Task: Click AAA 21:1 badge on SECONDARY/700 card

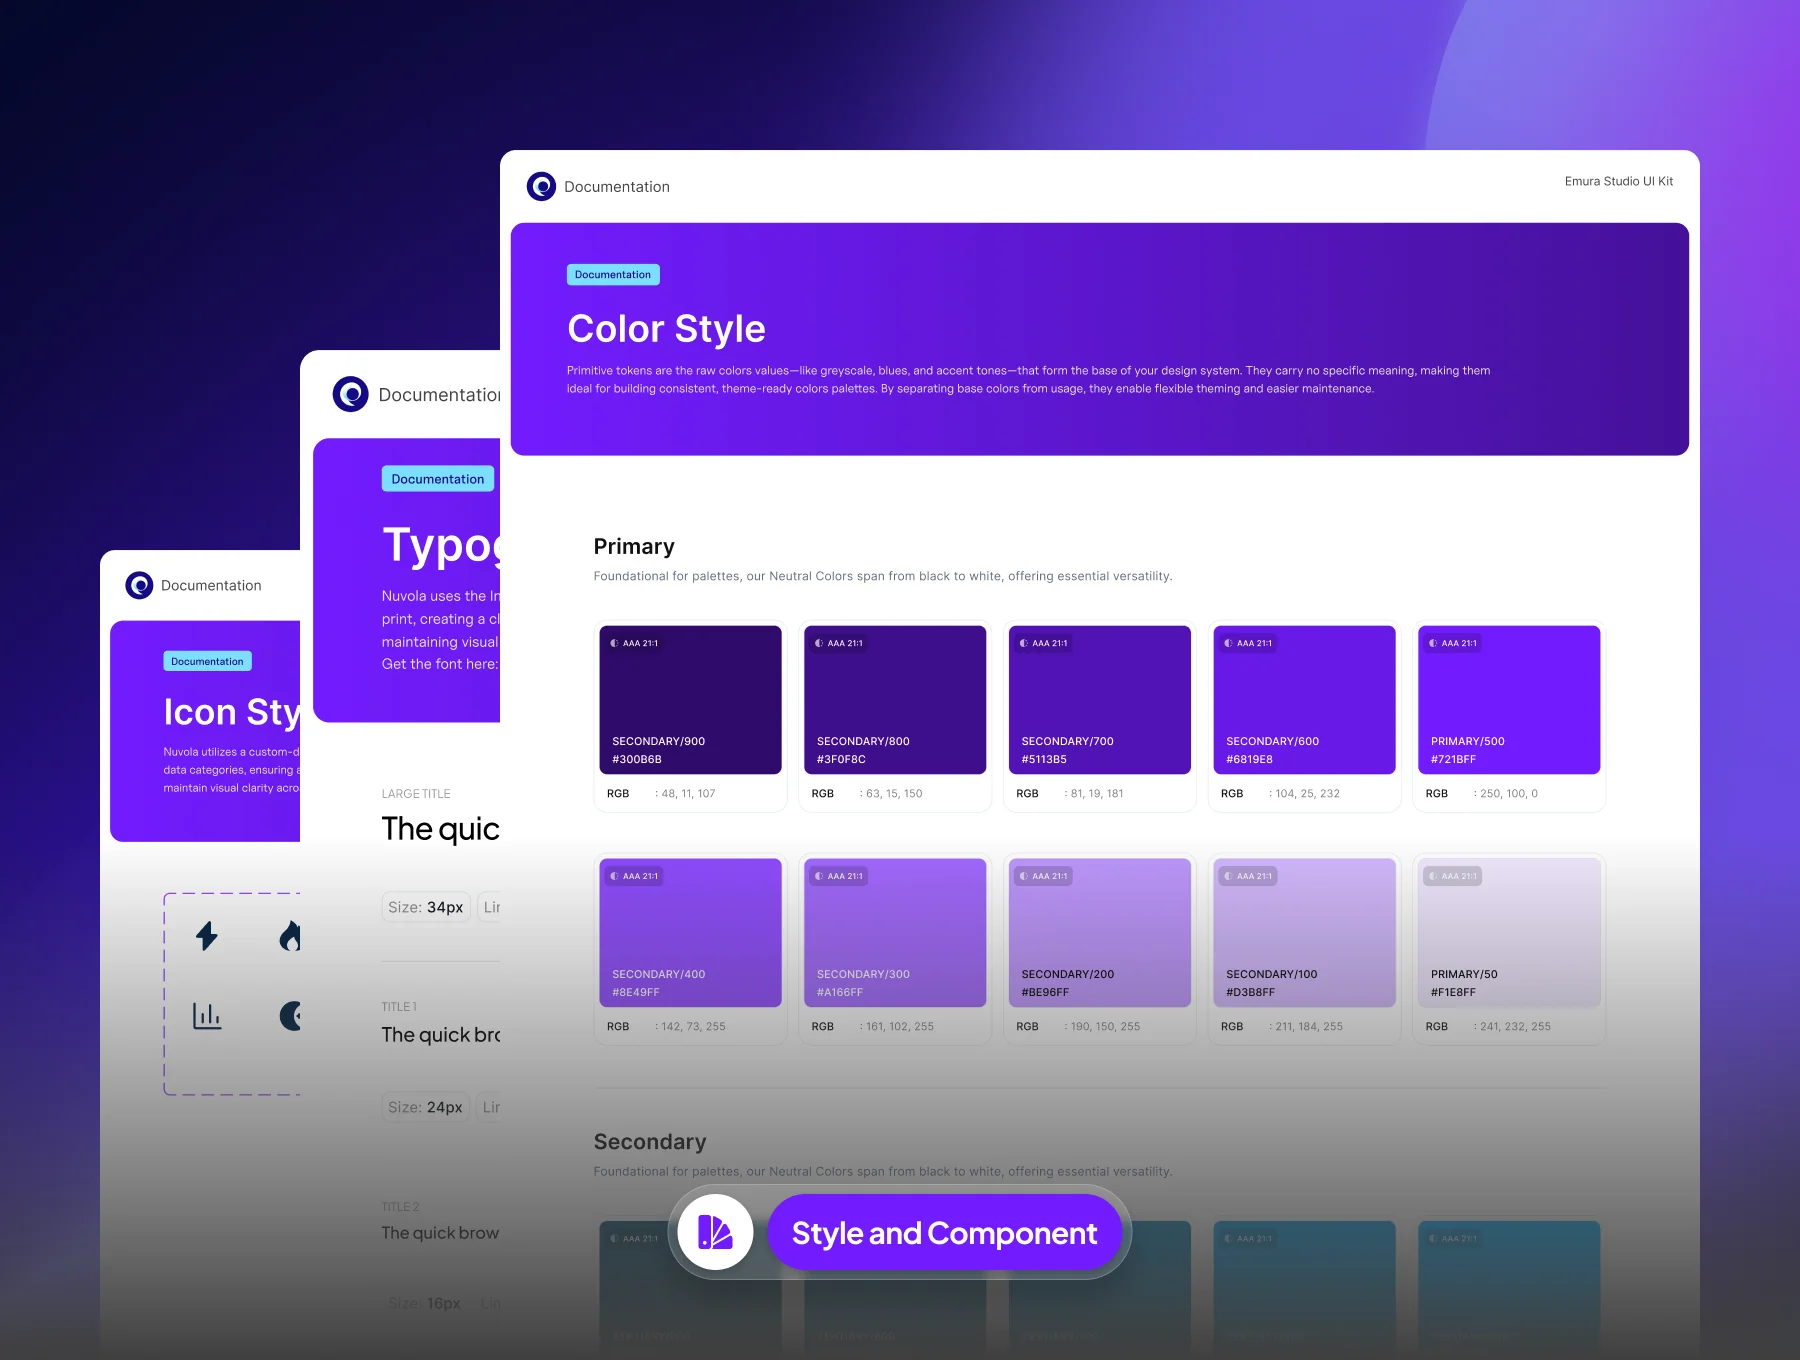Action: click(1044, 643)
